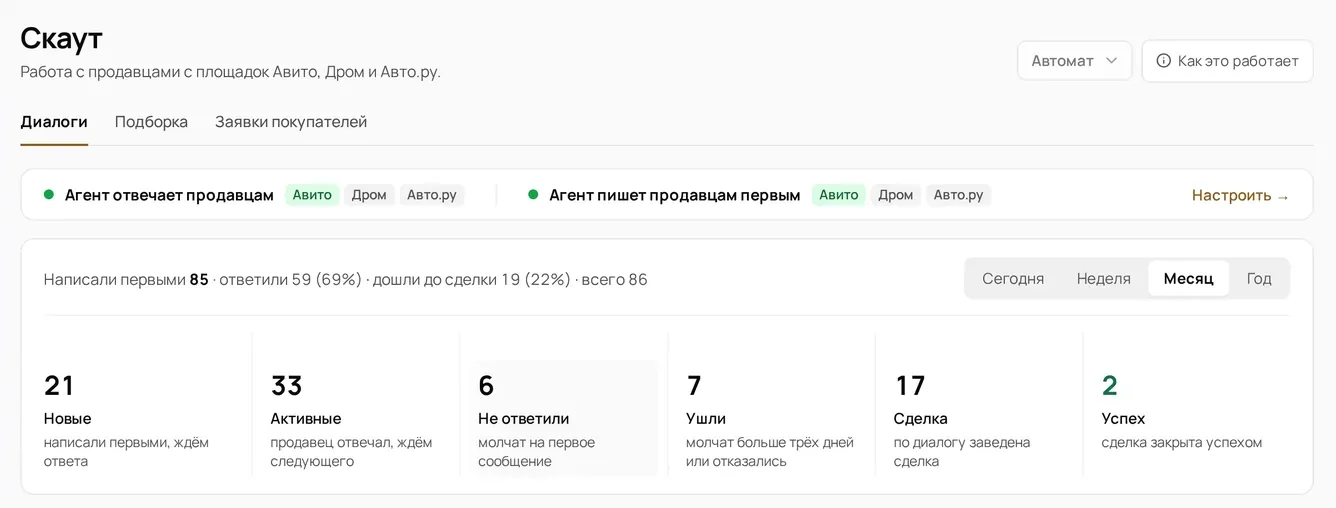Click the green dot beside Агент отвечает продавцам
Viewport: 1336px width, 508px height.
(49, 195)
